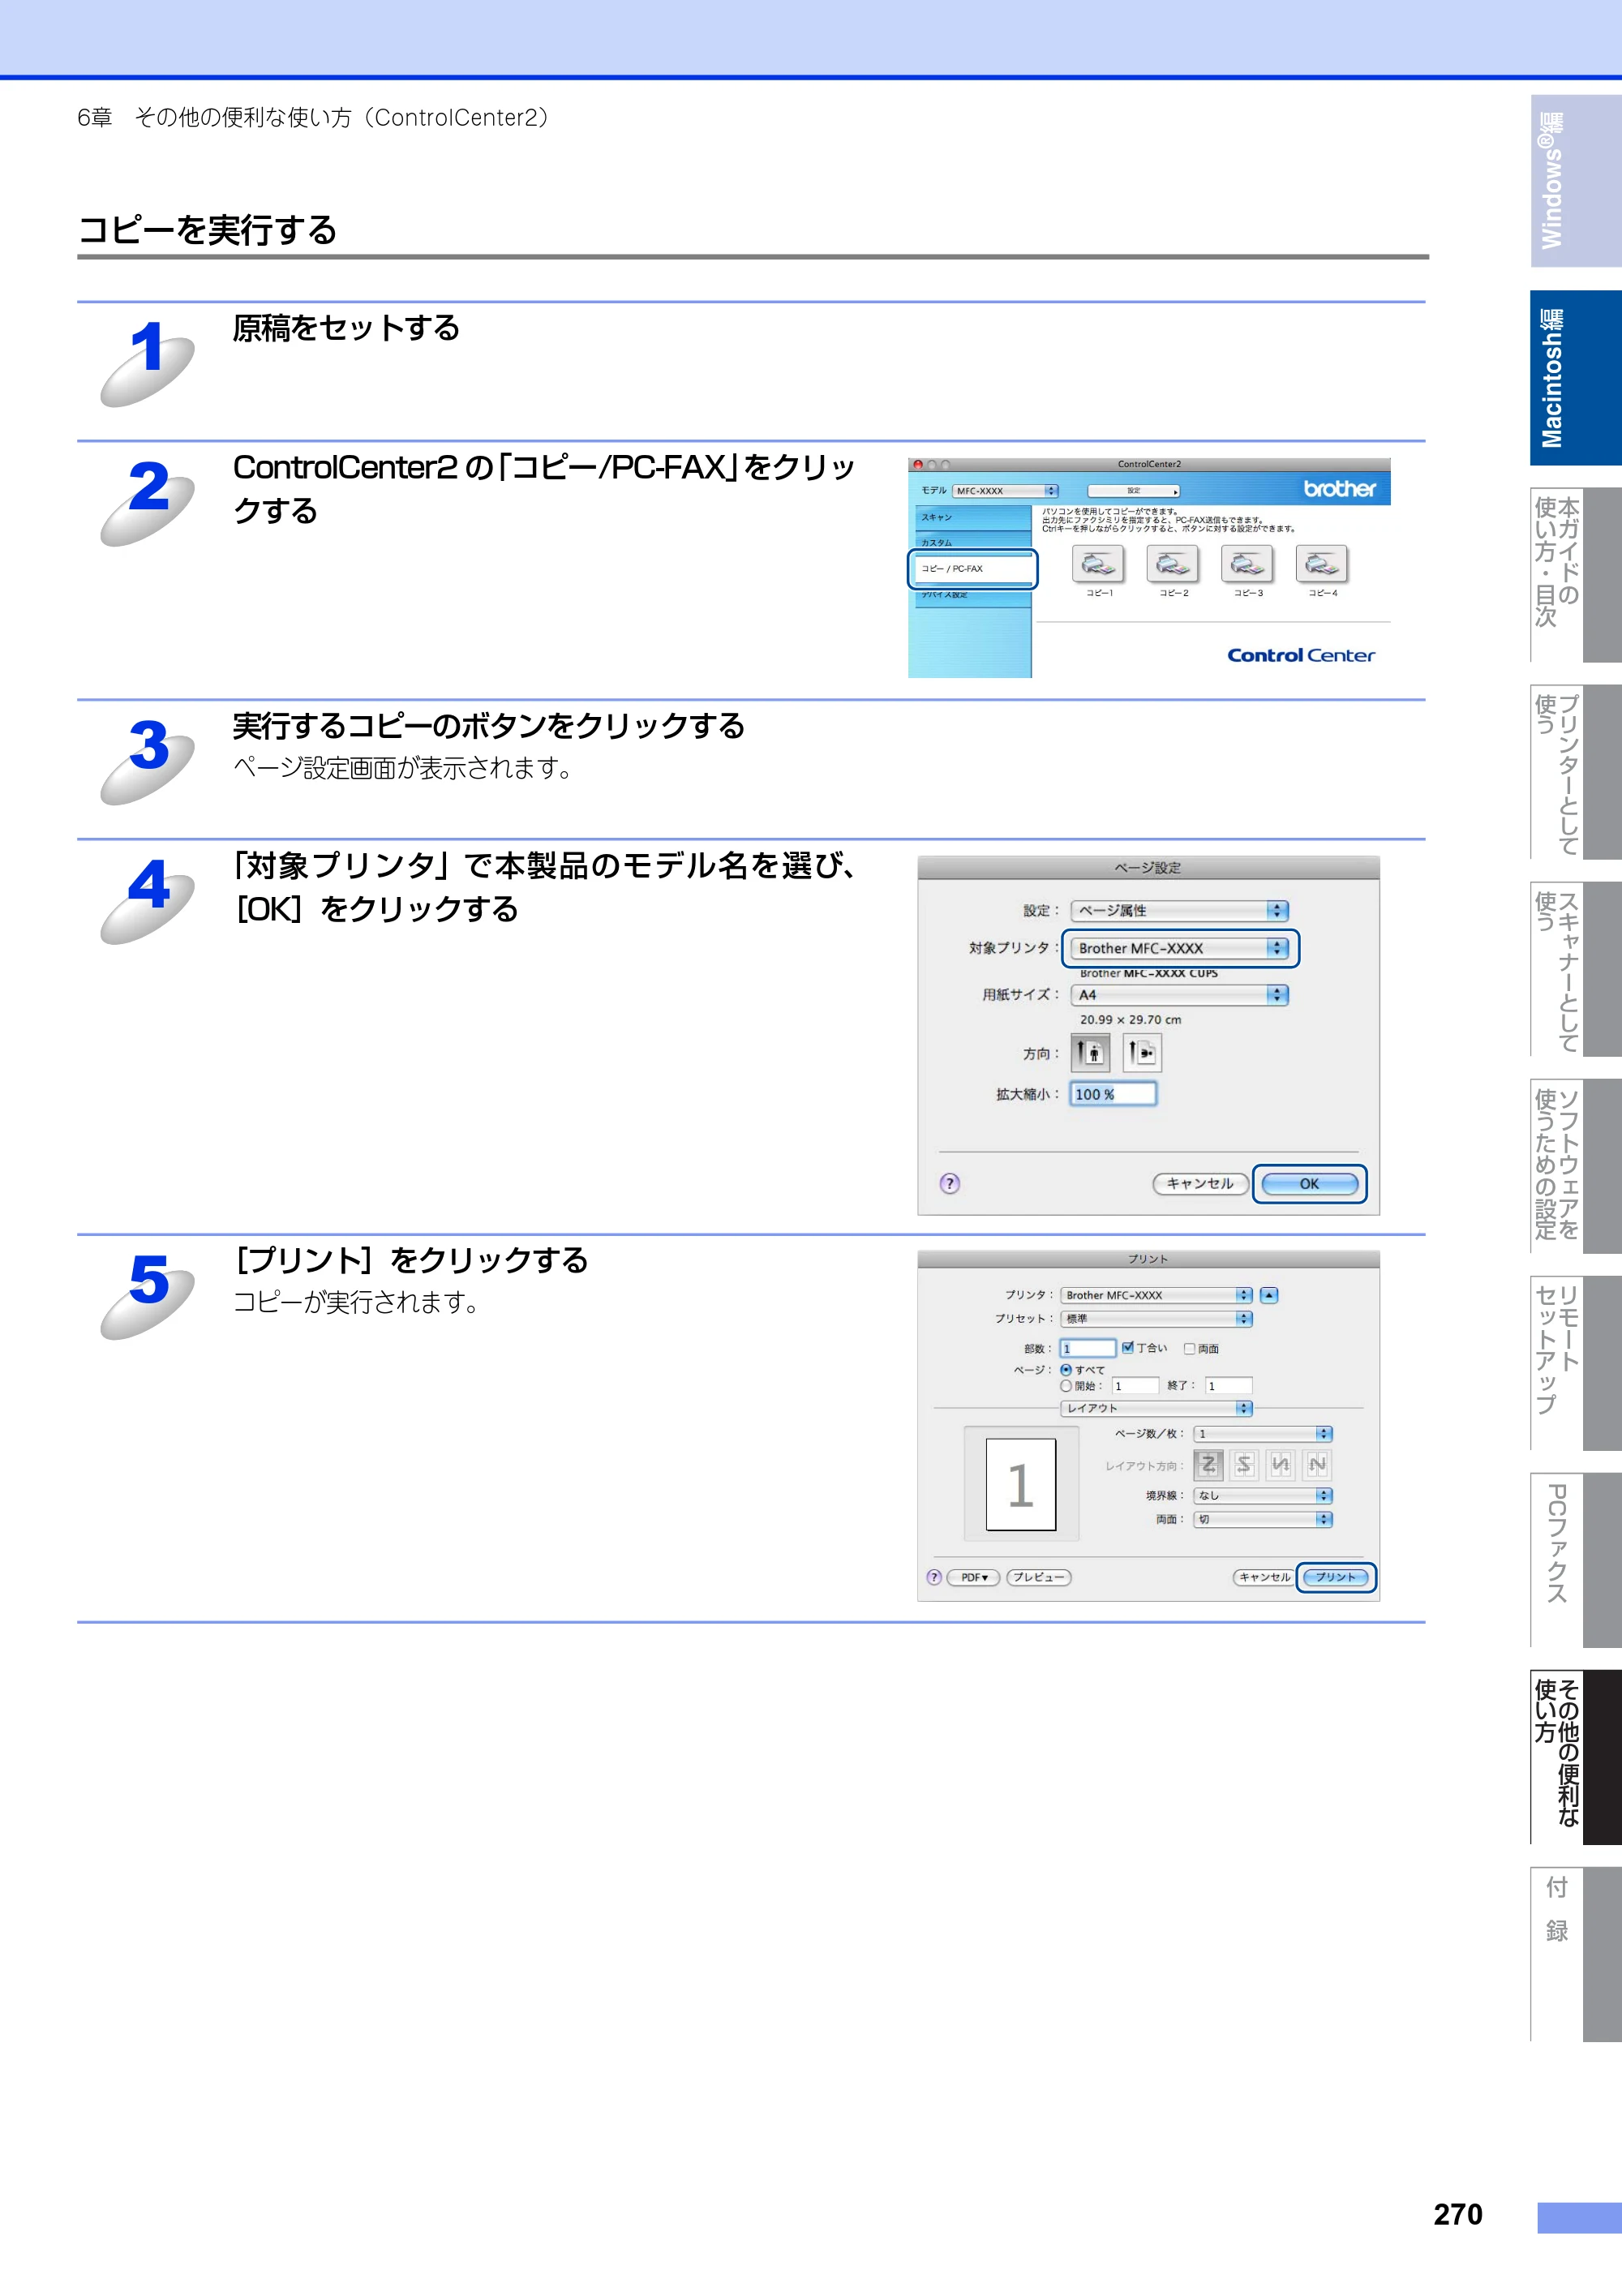Go to 本ガイドの使い方・目次 side tab

point(1575,575)
